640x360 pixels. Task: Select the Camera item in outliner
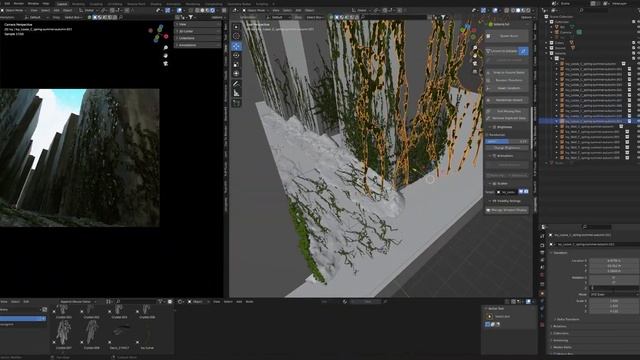point(566,32)
